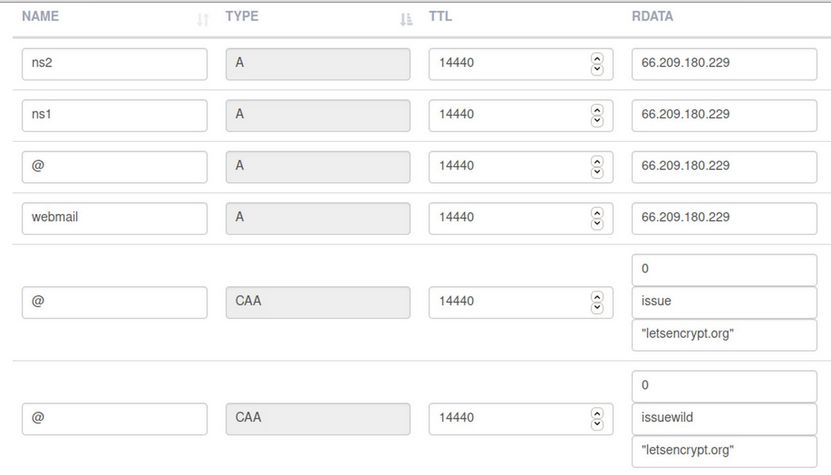Click TTL stepper arrows in webmail row
Screen dimensions: 831x475
[x=598, y=217]
